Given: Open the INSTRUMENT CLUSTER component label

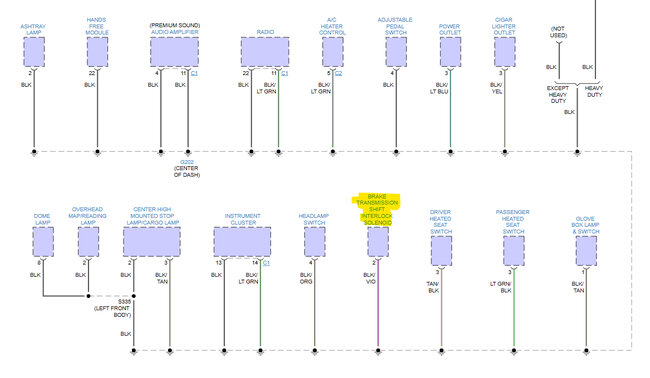Looking at the screenshot, I should tap(243, 219).
